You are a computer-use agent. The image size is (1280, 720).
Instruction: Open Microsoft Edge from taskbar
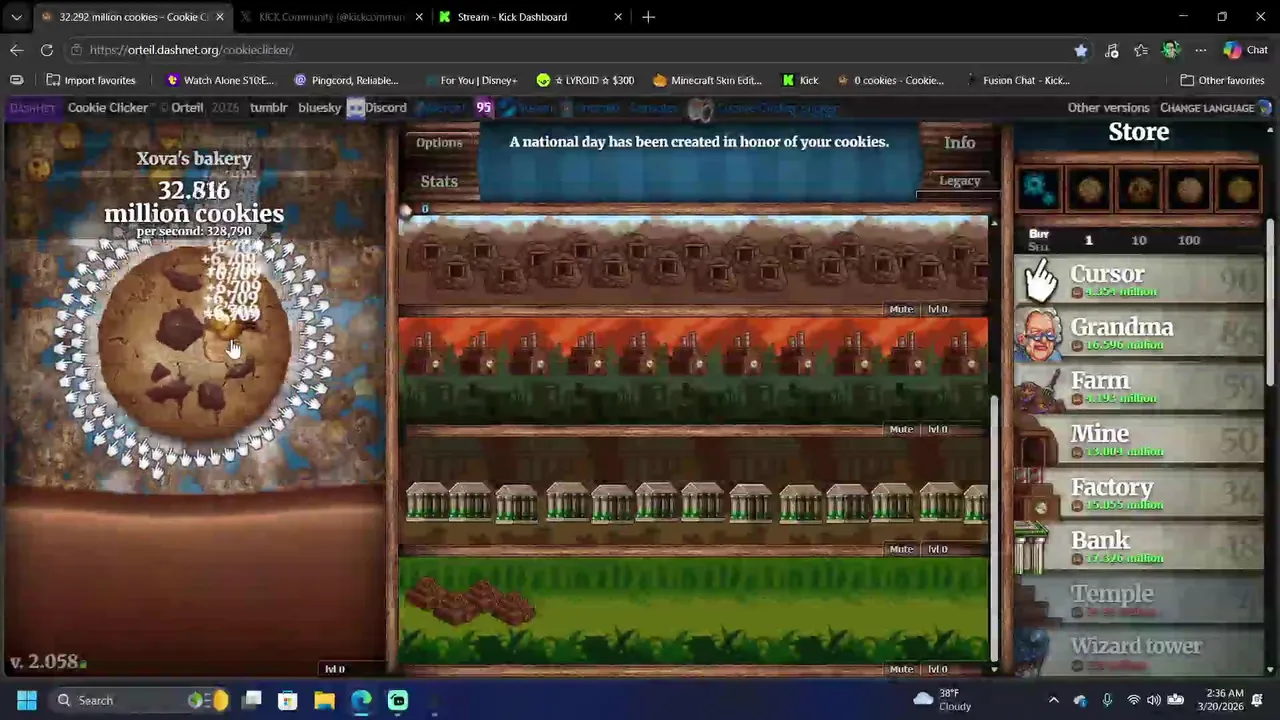(361, 700)
